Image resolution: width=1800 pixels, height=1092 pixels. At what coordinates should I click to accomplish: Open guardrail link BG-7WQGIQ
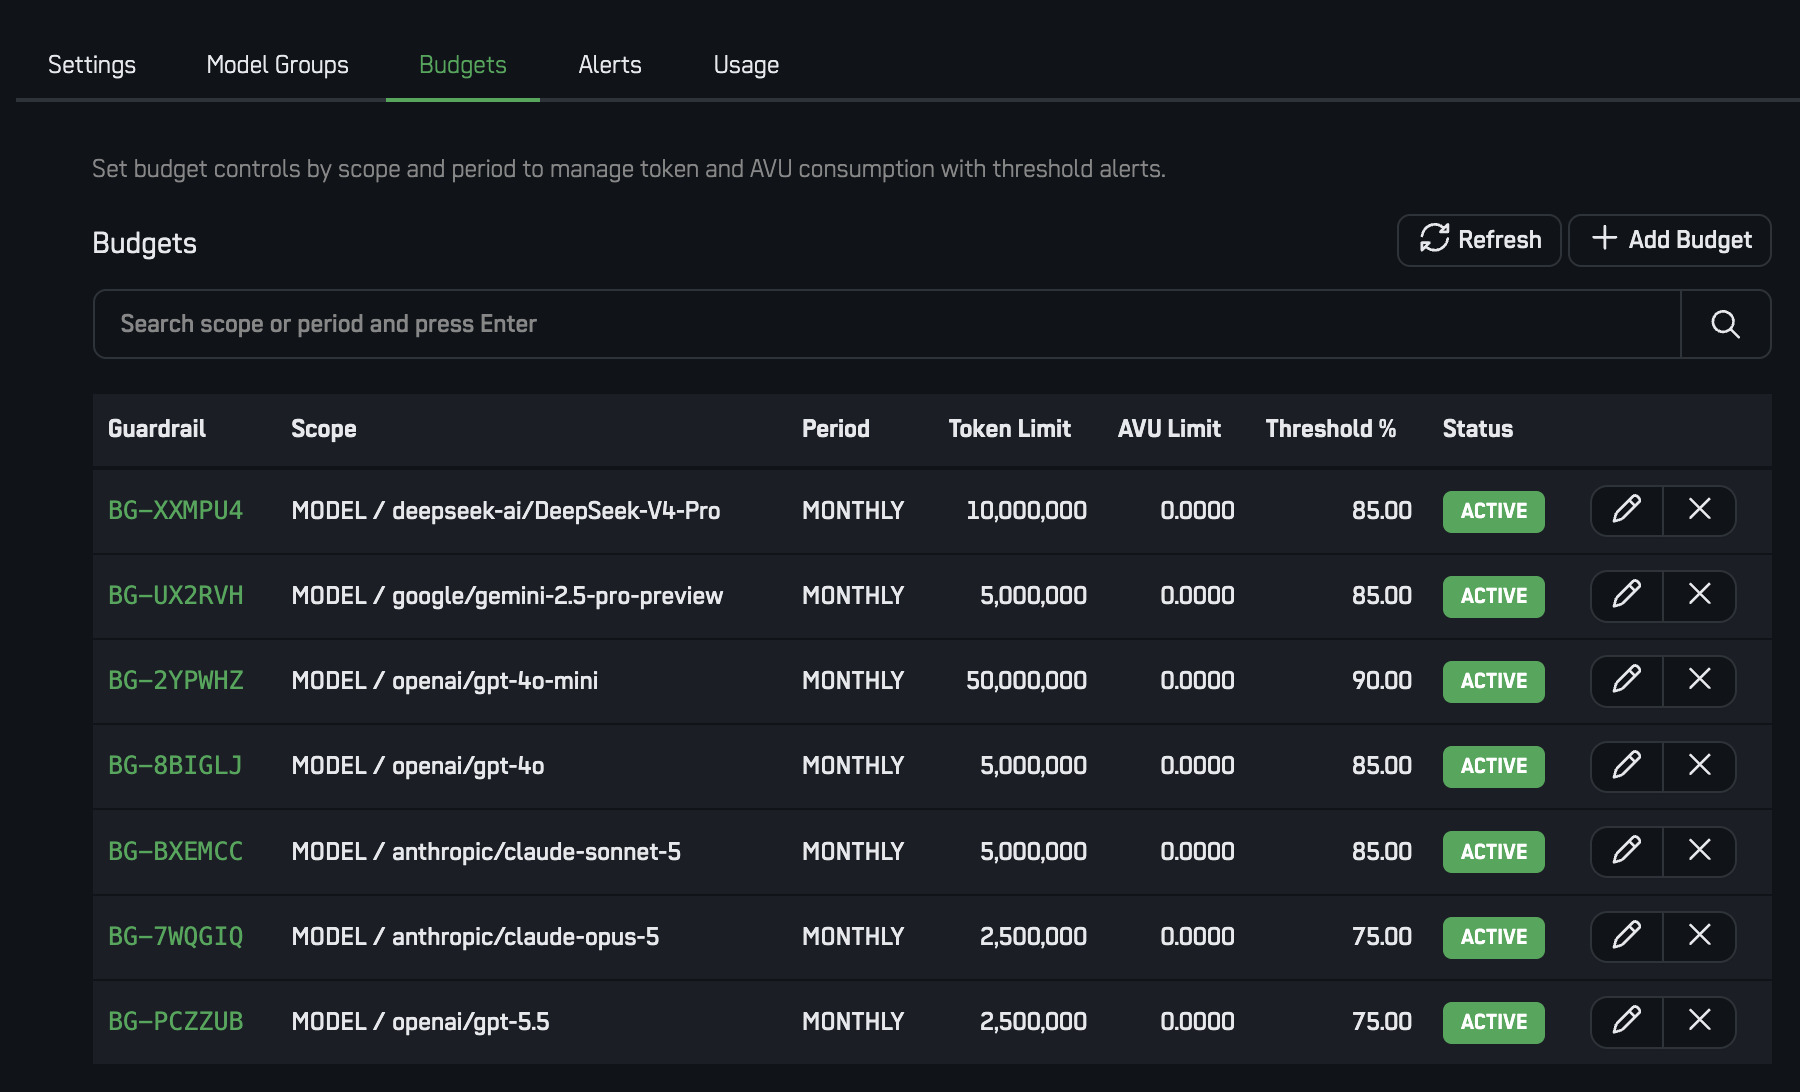click(x=176, y=937)
